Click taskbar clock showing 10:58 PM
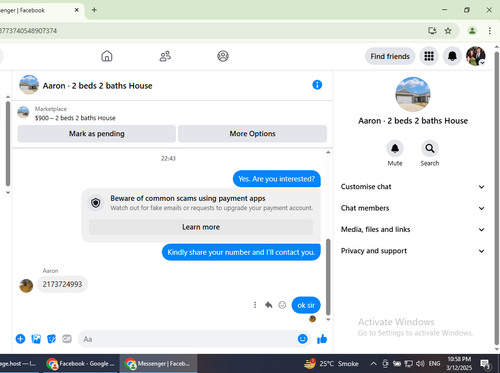 click(459, 364)
